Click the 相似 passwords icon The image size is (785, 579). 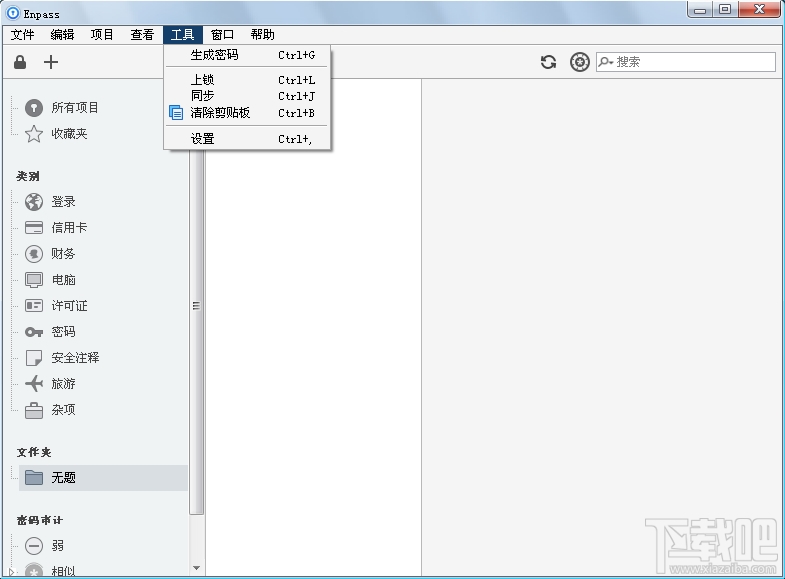34,571
